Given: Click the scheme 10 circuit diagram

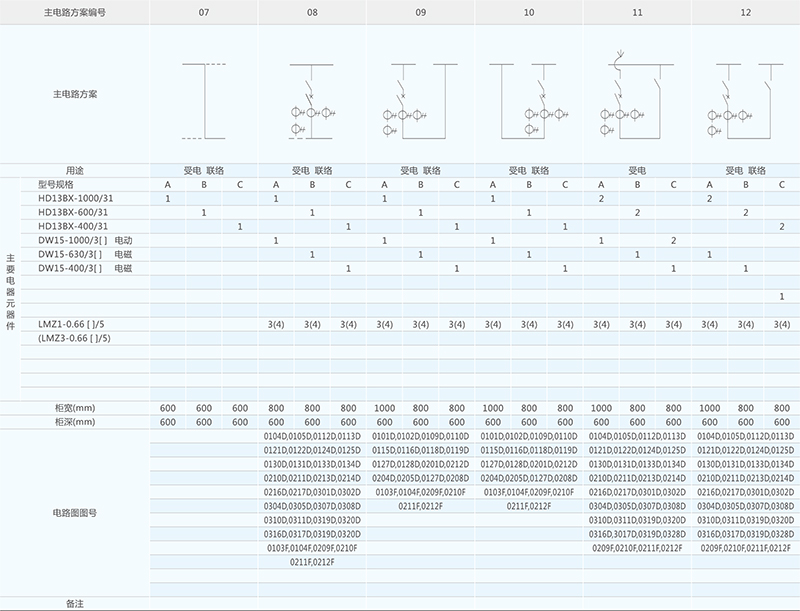Looking at the screenshot, I should point(527,100).
